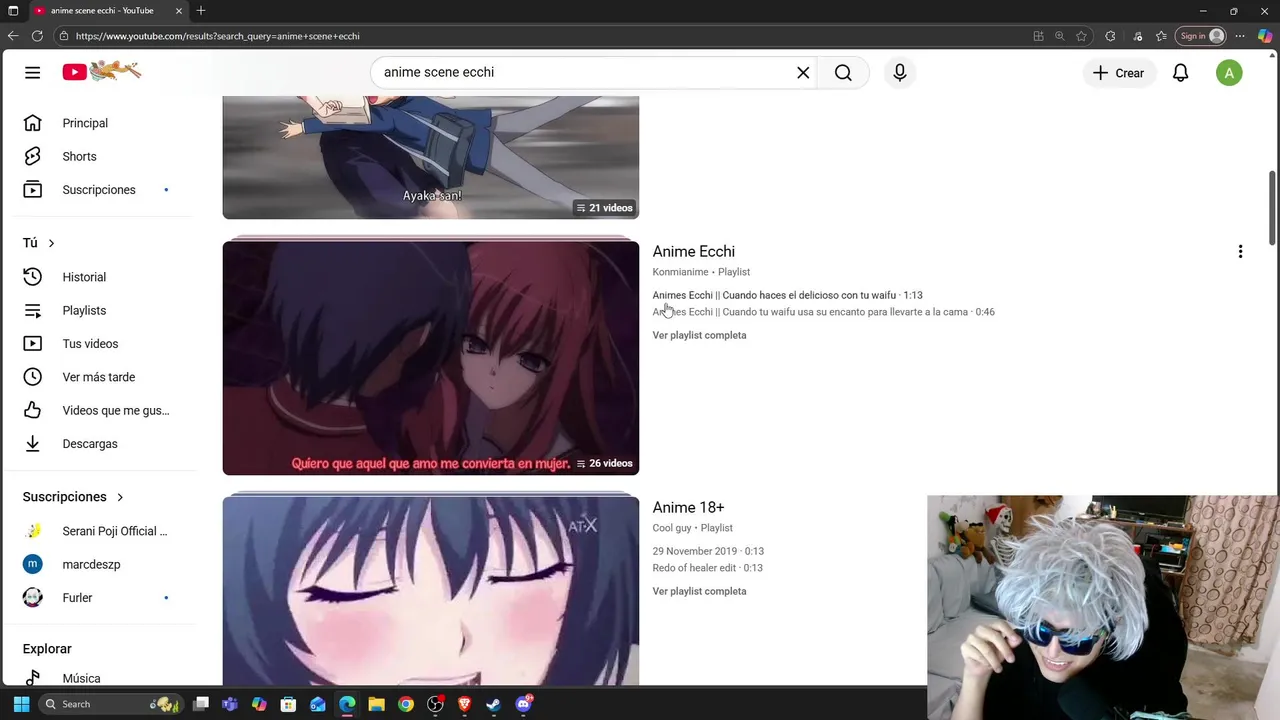Open the Cool guy channel link

[672, 528]
